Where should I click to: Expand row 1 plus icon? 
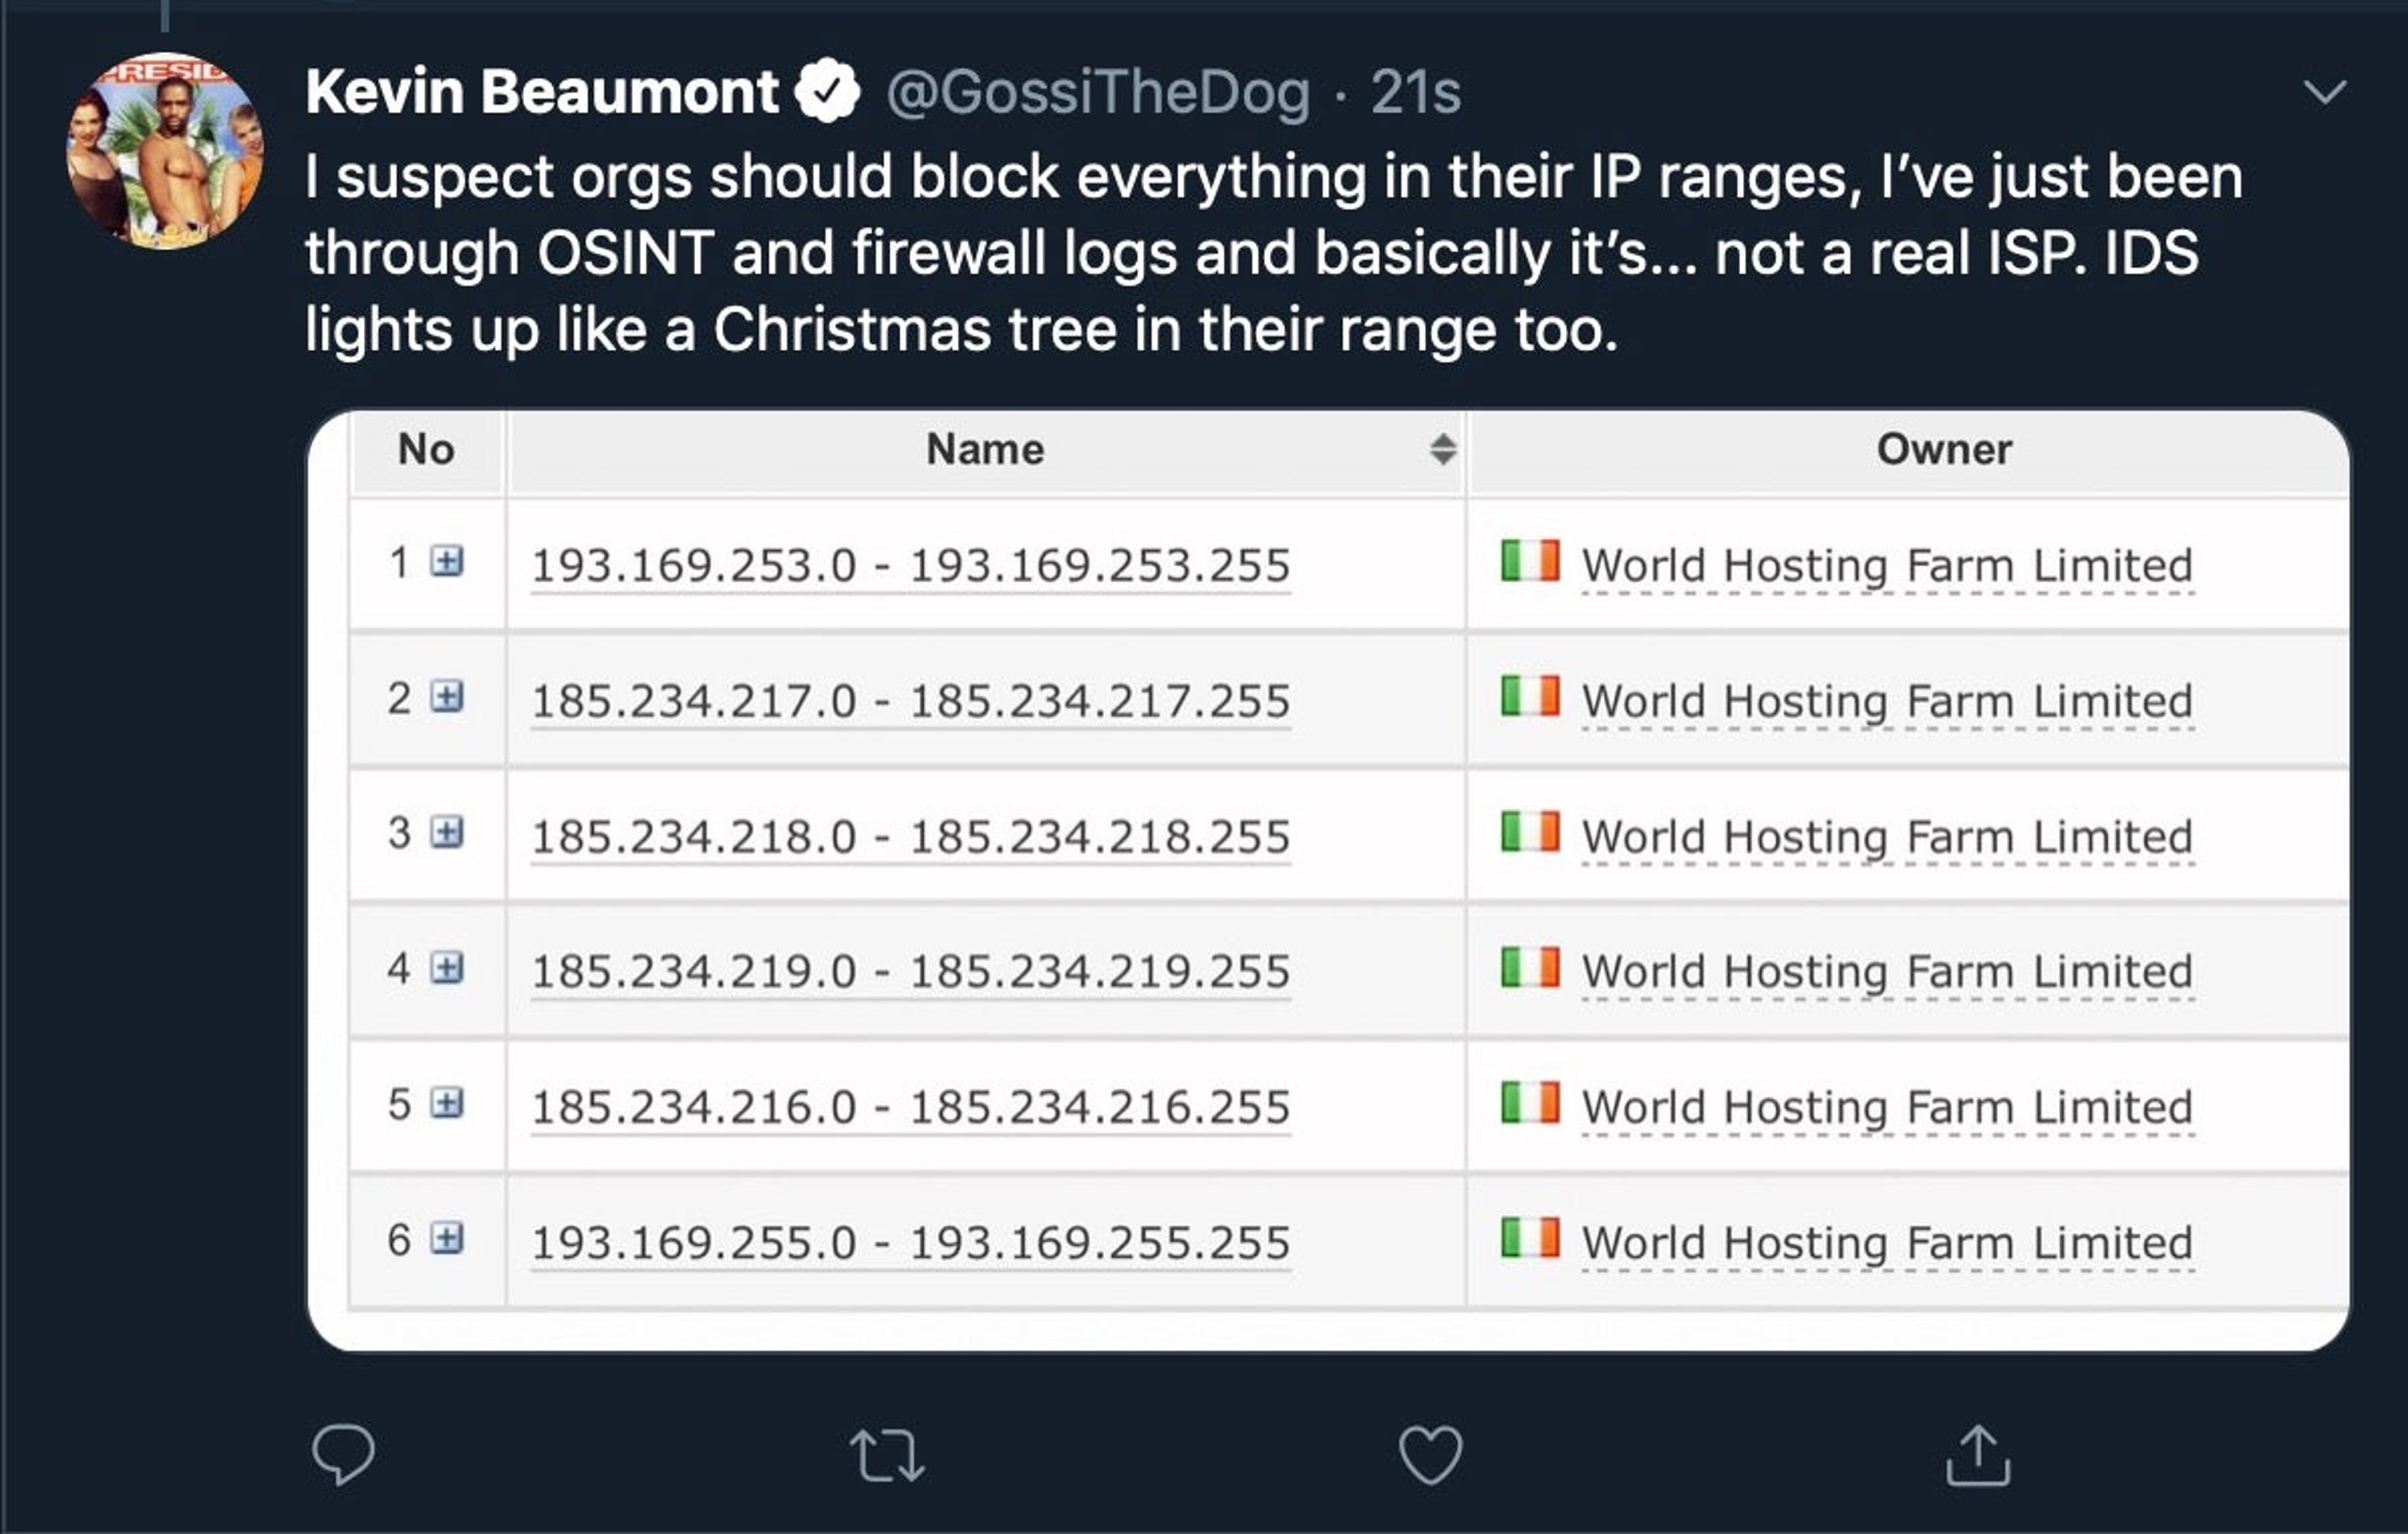(x=447, y=561)
